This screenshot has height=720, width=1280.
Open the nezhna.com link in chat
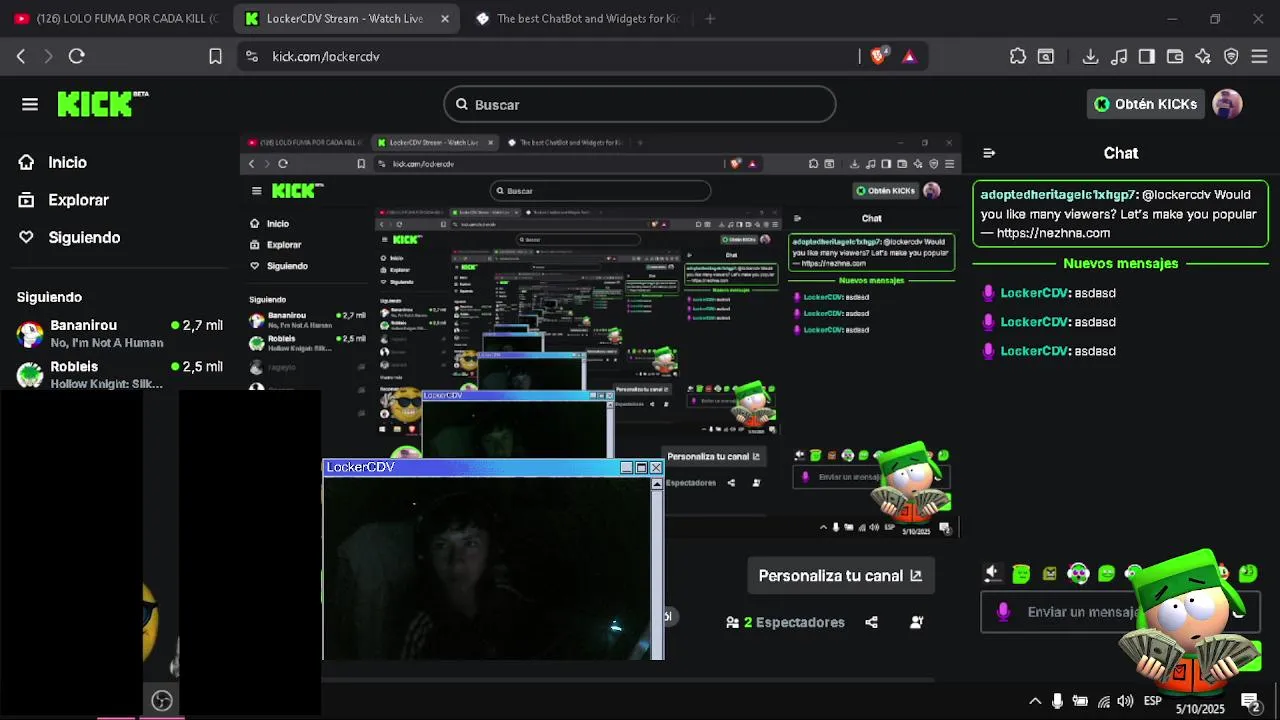[1053, 233]
